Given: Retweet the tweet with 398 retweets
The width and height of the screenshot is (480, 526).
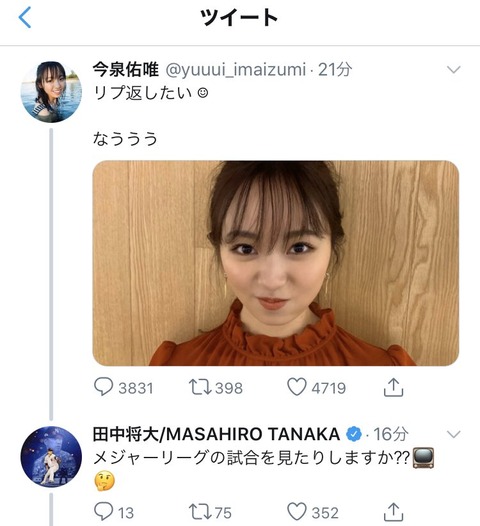Looking at the screenshot, I should 216,388.
